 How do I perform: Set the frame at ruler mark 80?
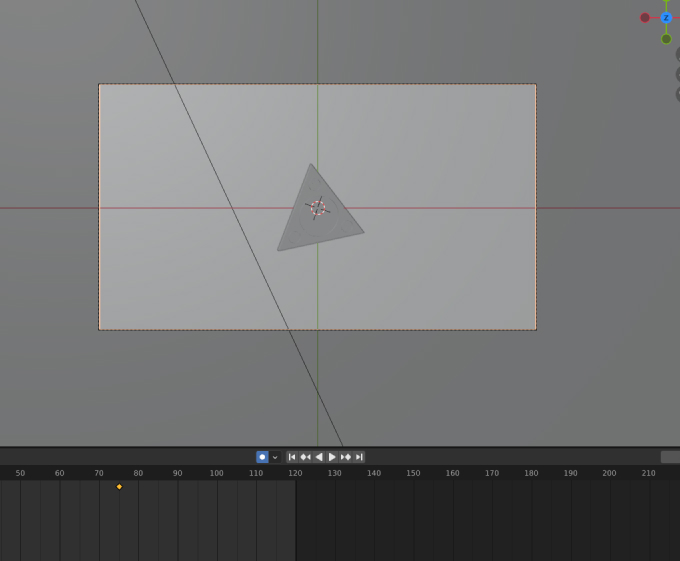coord(138,473)
